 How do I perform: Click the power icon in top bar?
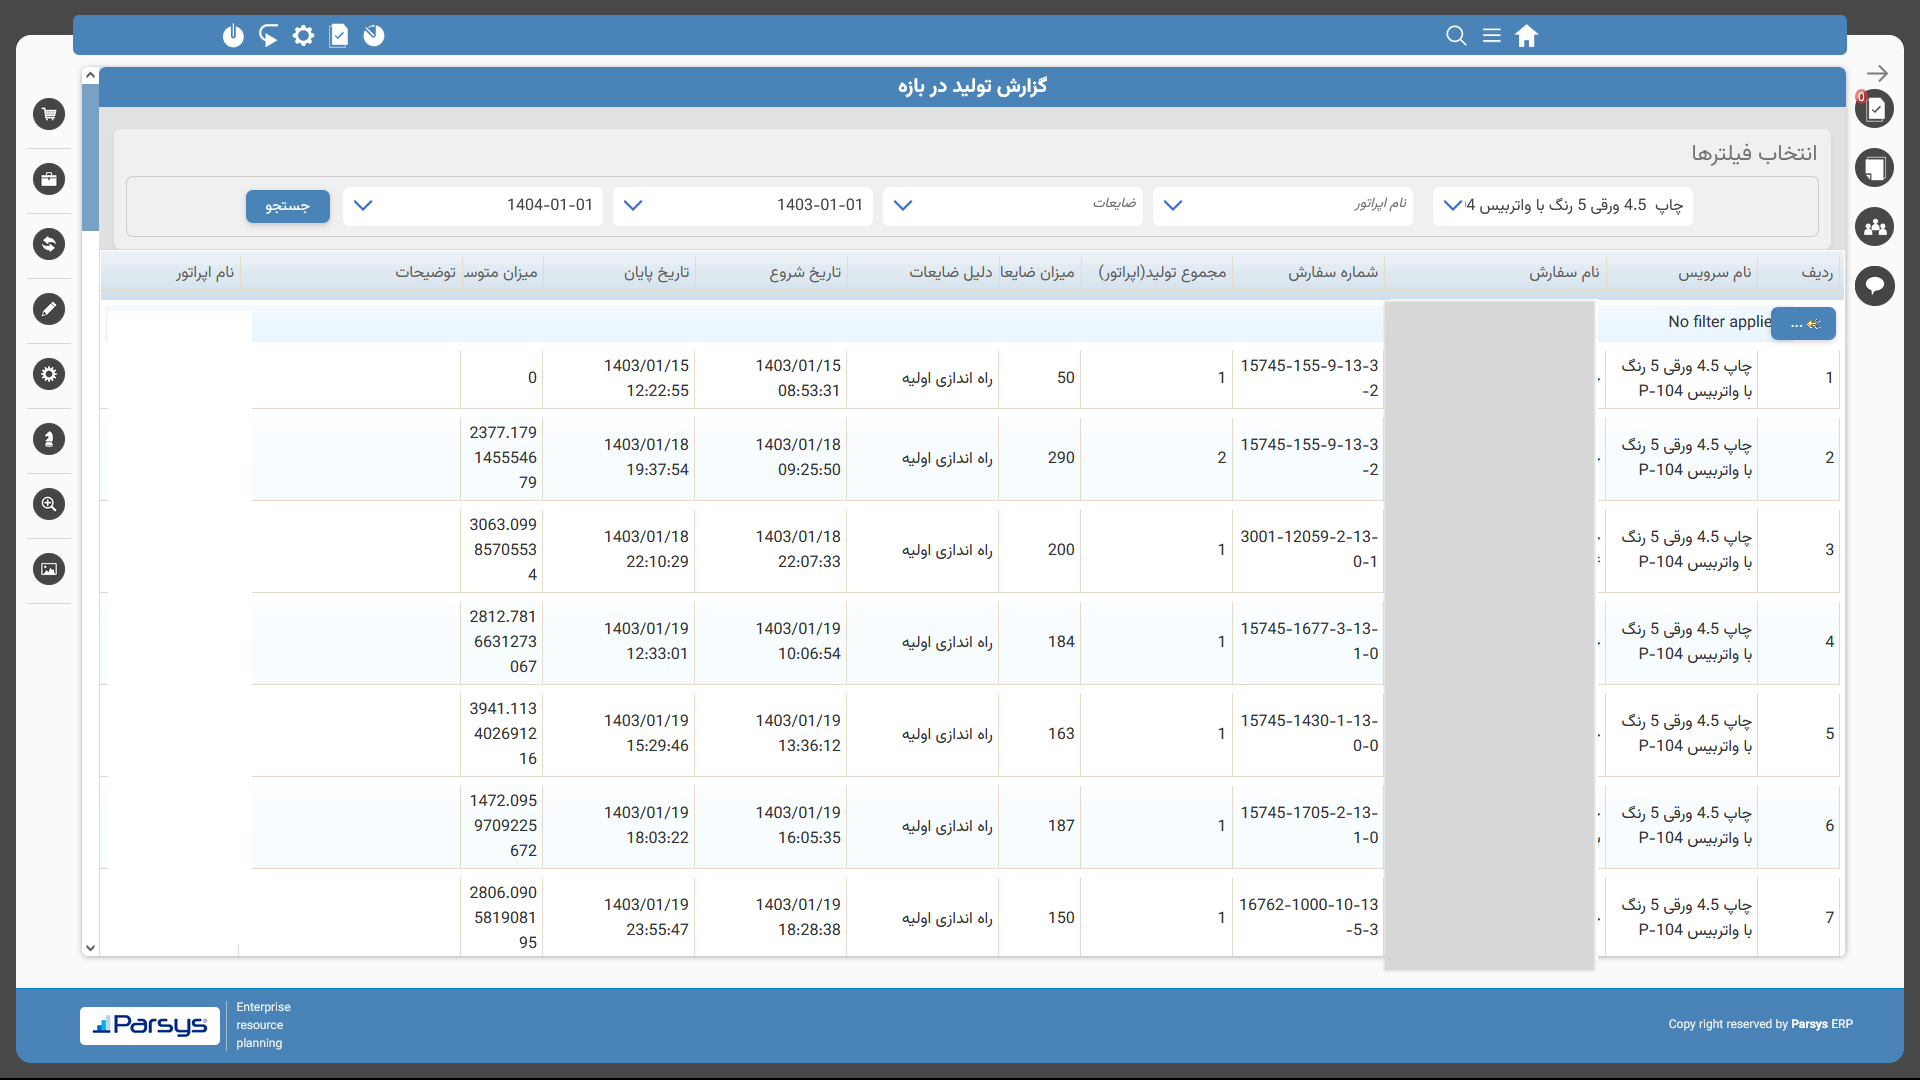point(233,36)
